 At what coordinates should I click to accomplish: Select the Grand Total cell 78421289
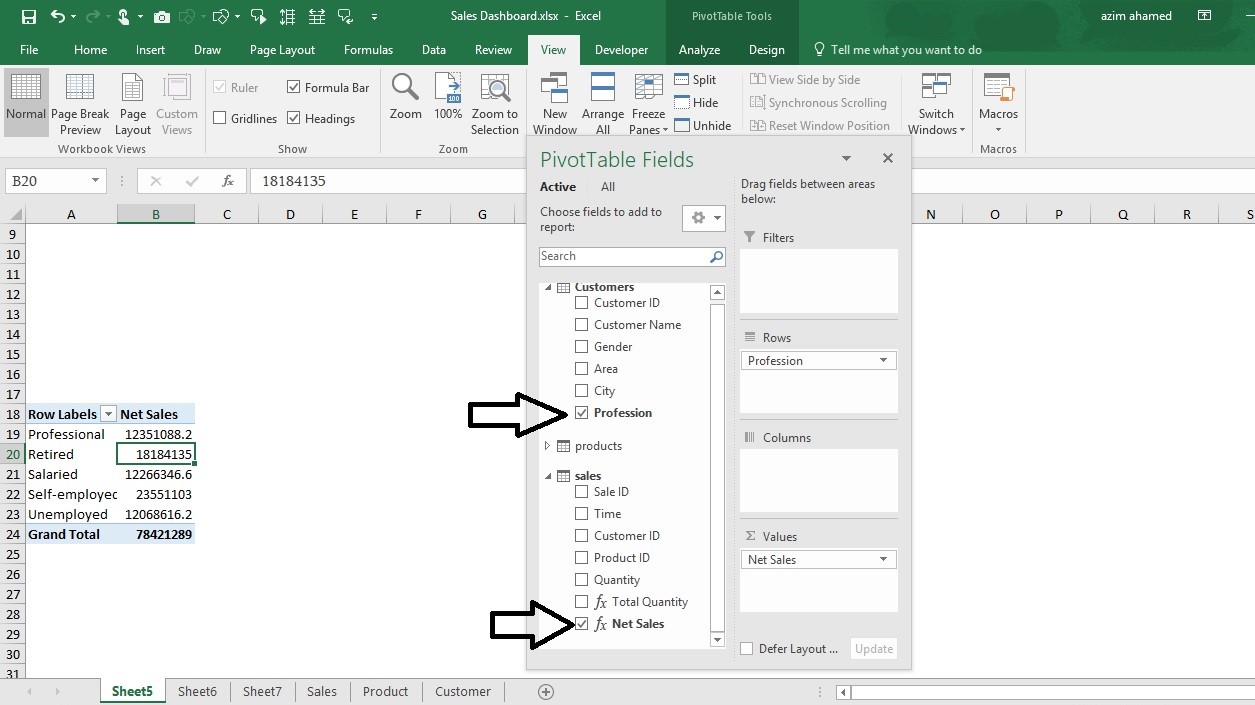(x=156, y=535)
